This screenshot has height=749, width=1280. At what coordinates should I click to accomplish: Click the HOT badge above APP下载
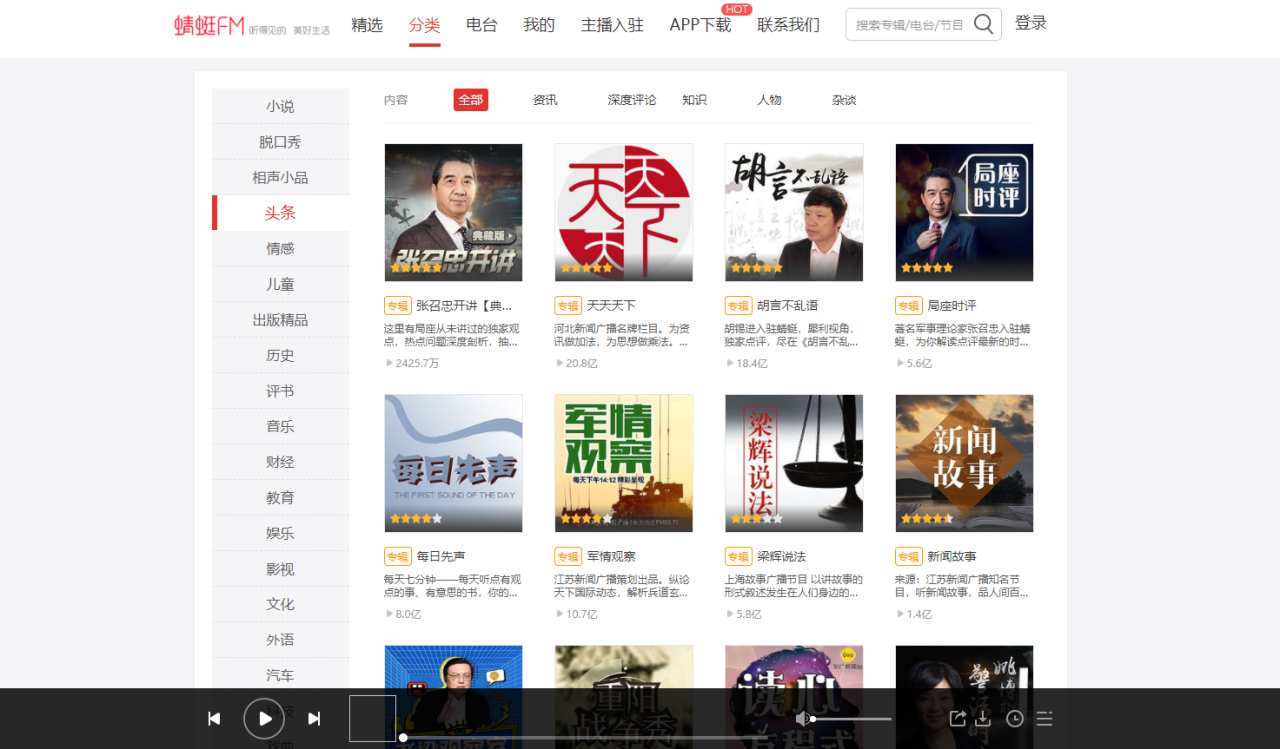737,9
